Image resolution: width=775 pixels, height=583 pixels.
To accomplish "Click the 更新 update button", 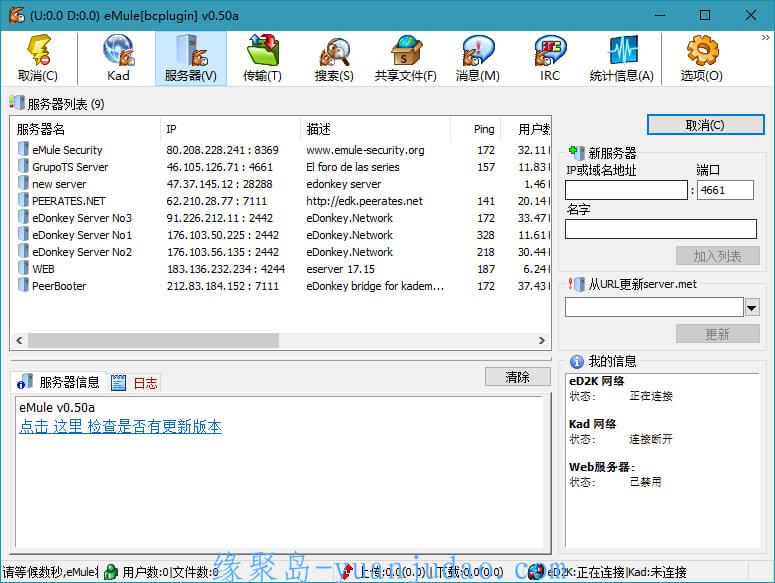I will (717, 334).
